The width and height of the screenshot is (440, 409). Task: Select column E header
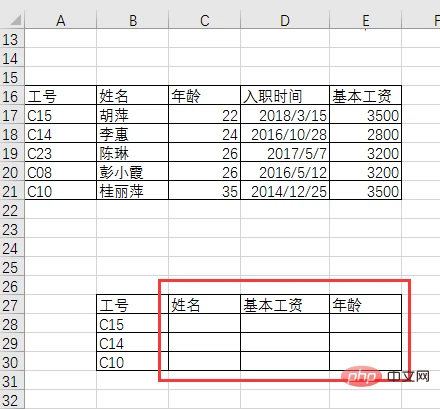point(366,20)
